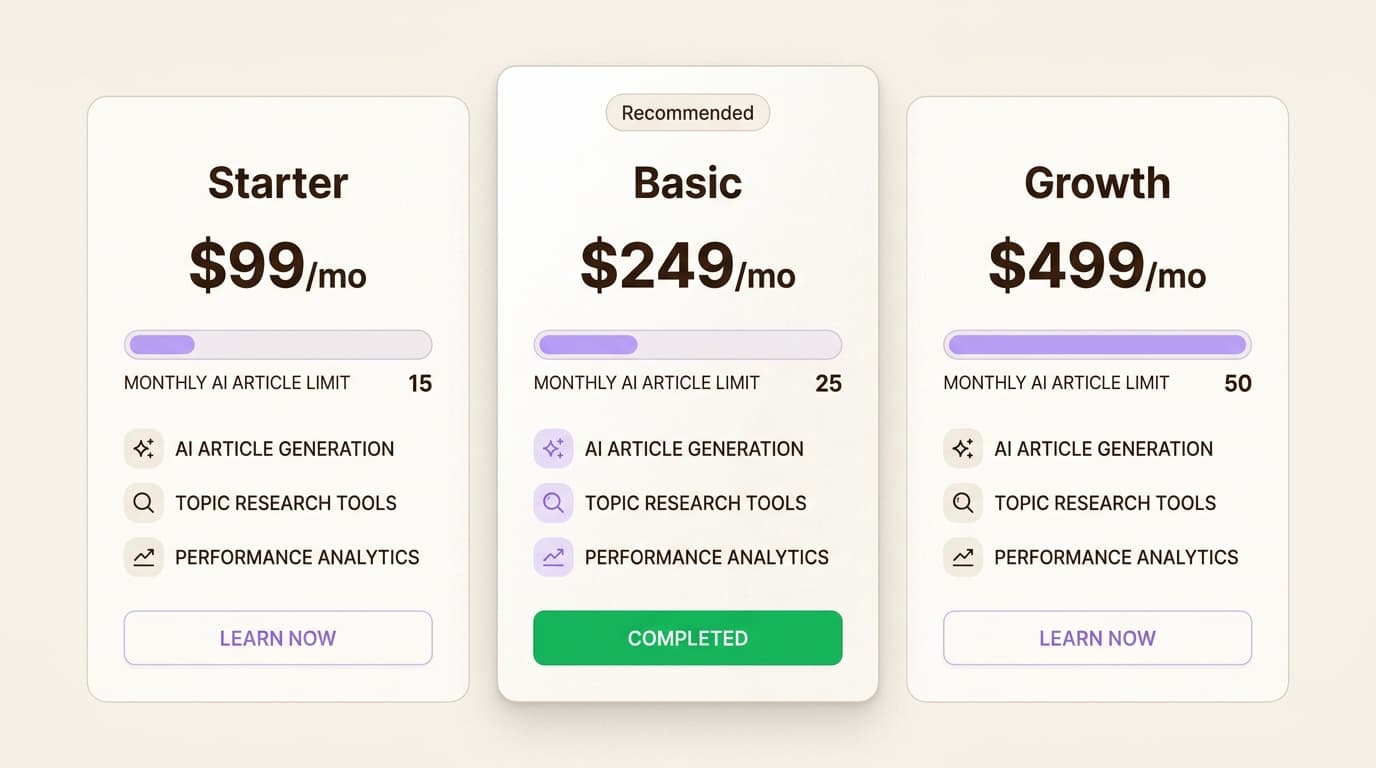The image size is (1376, 768).
Task: Click the $249/mo price on Basic
Action: [688, 267]
